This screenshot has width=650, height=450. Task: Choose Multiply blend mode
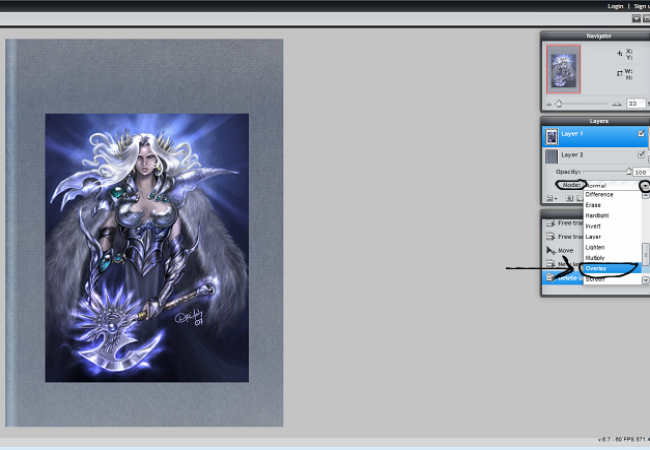coord(612,258)
